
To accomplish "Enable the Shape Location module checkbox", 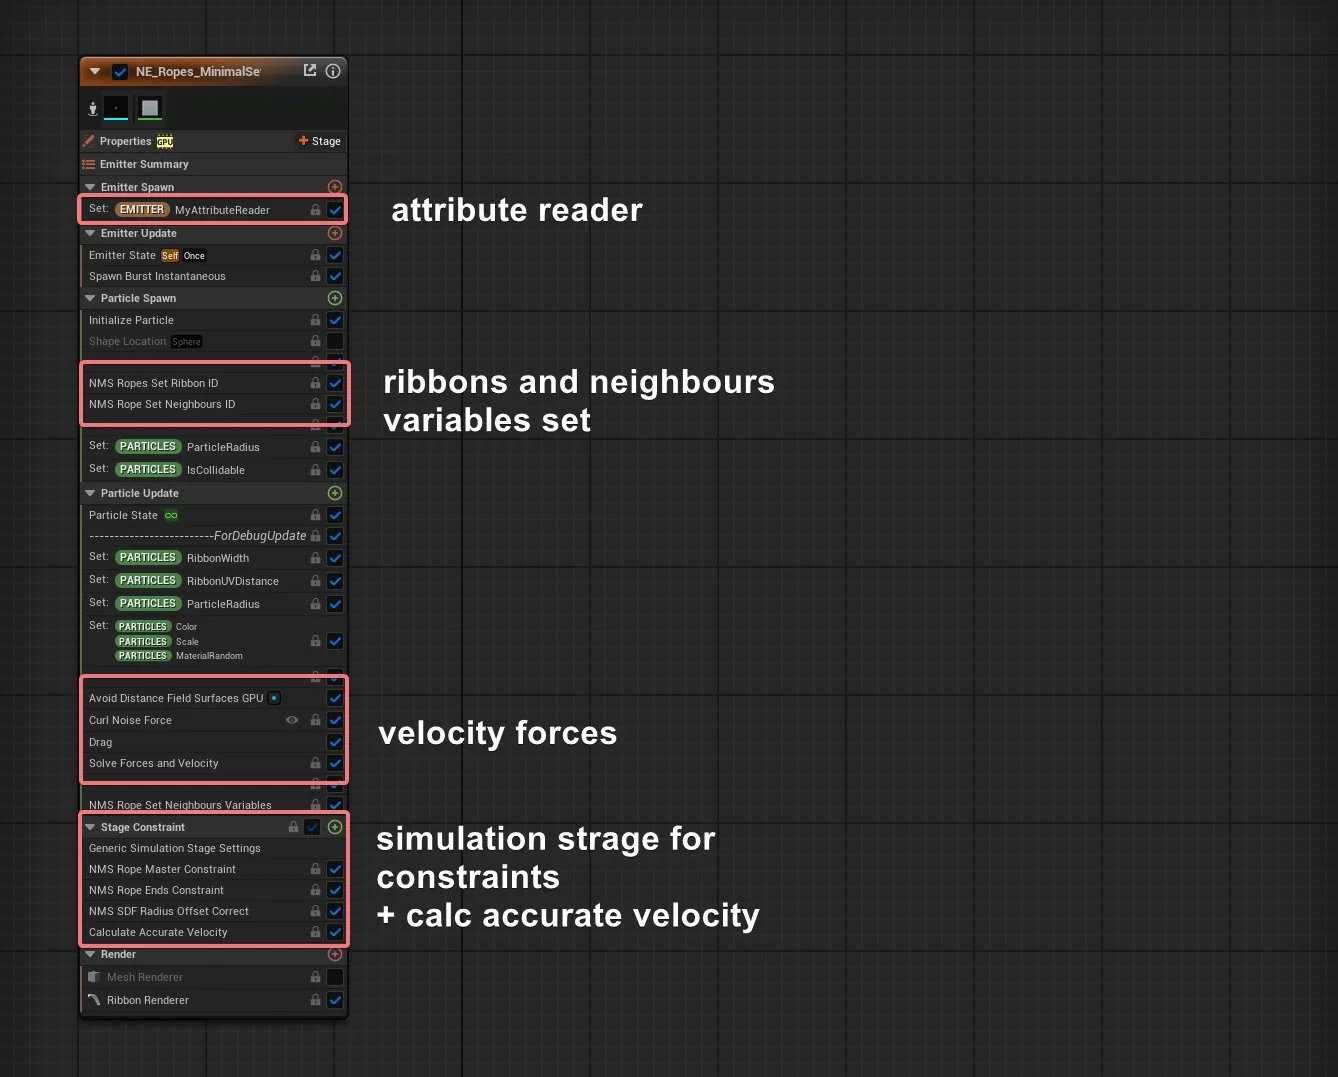I will [x=335, y=341].
